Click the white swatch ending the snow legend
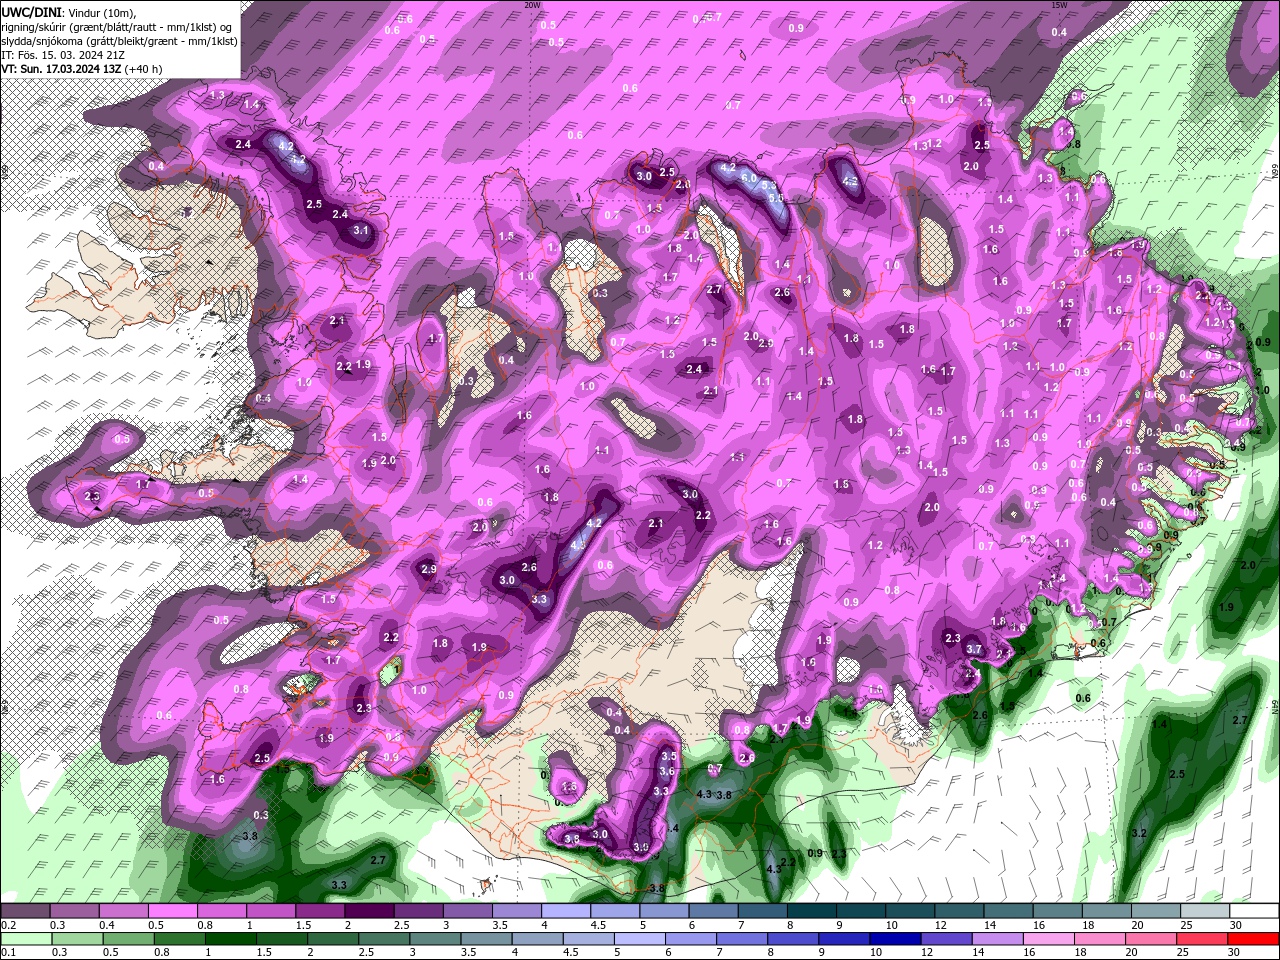The height and width of the screenshot is (960, 1280). (x=1254, y=911)
